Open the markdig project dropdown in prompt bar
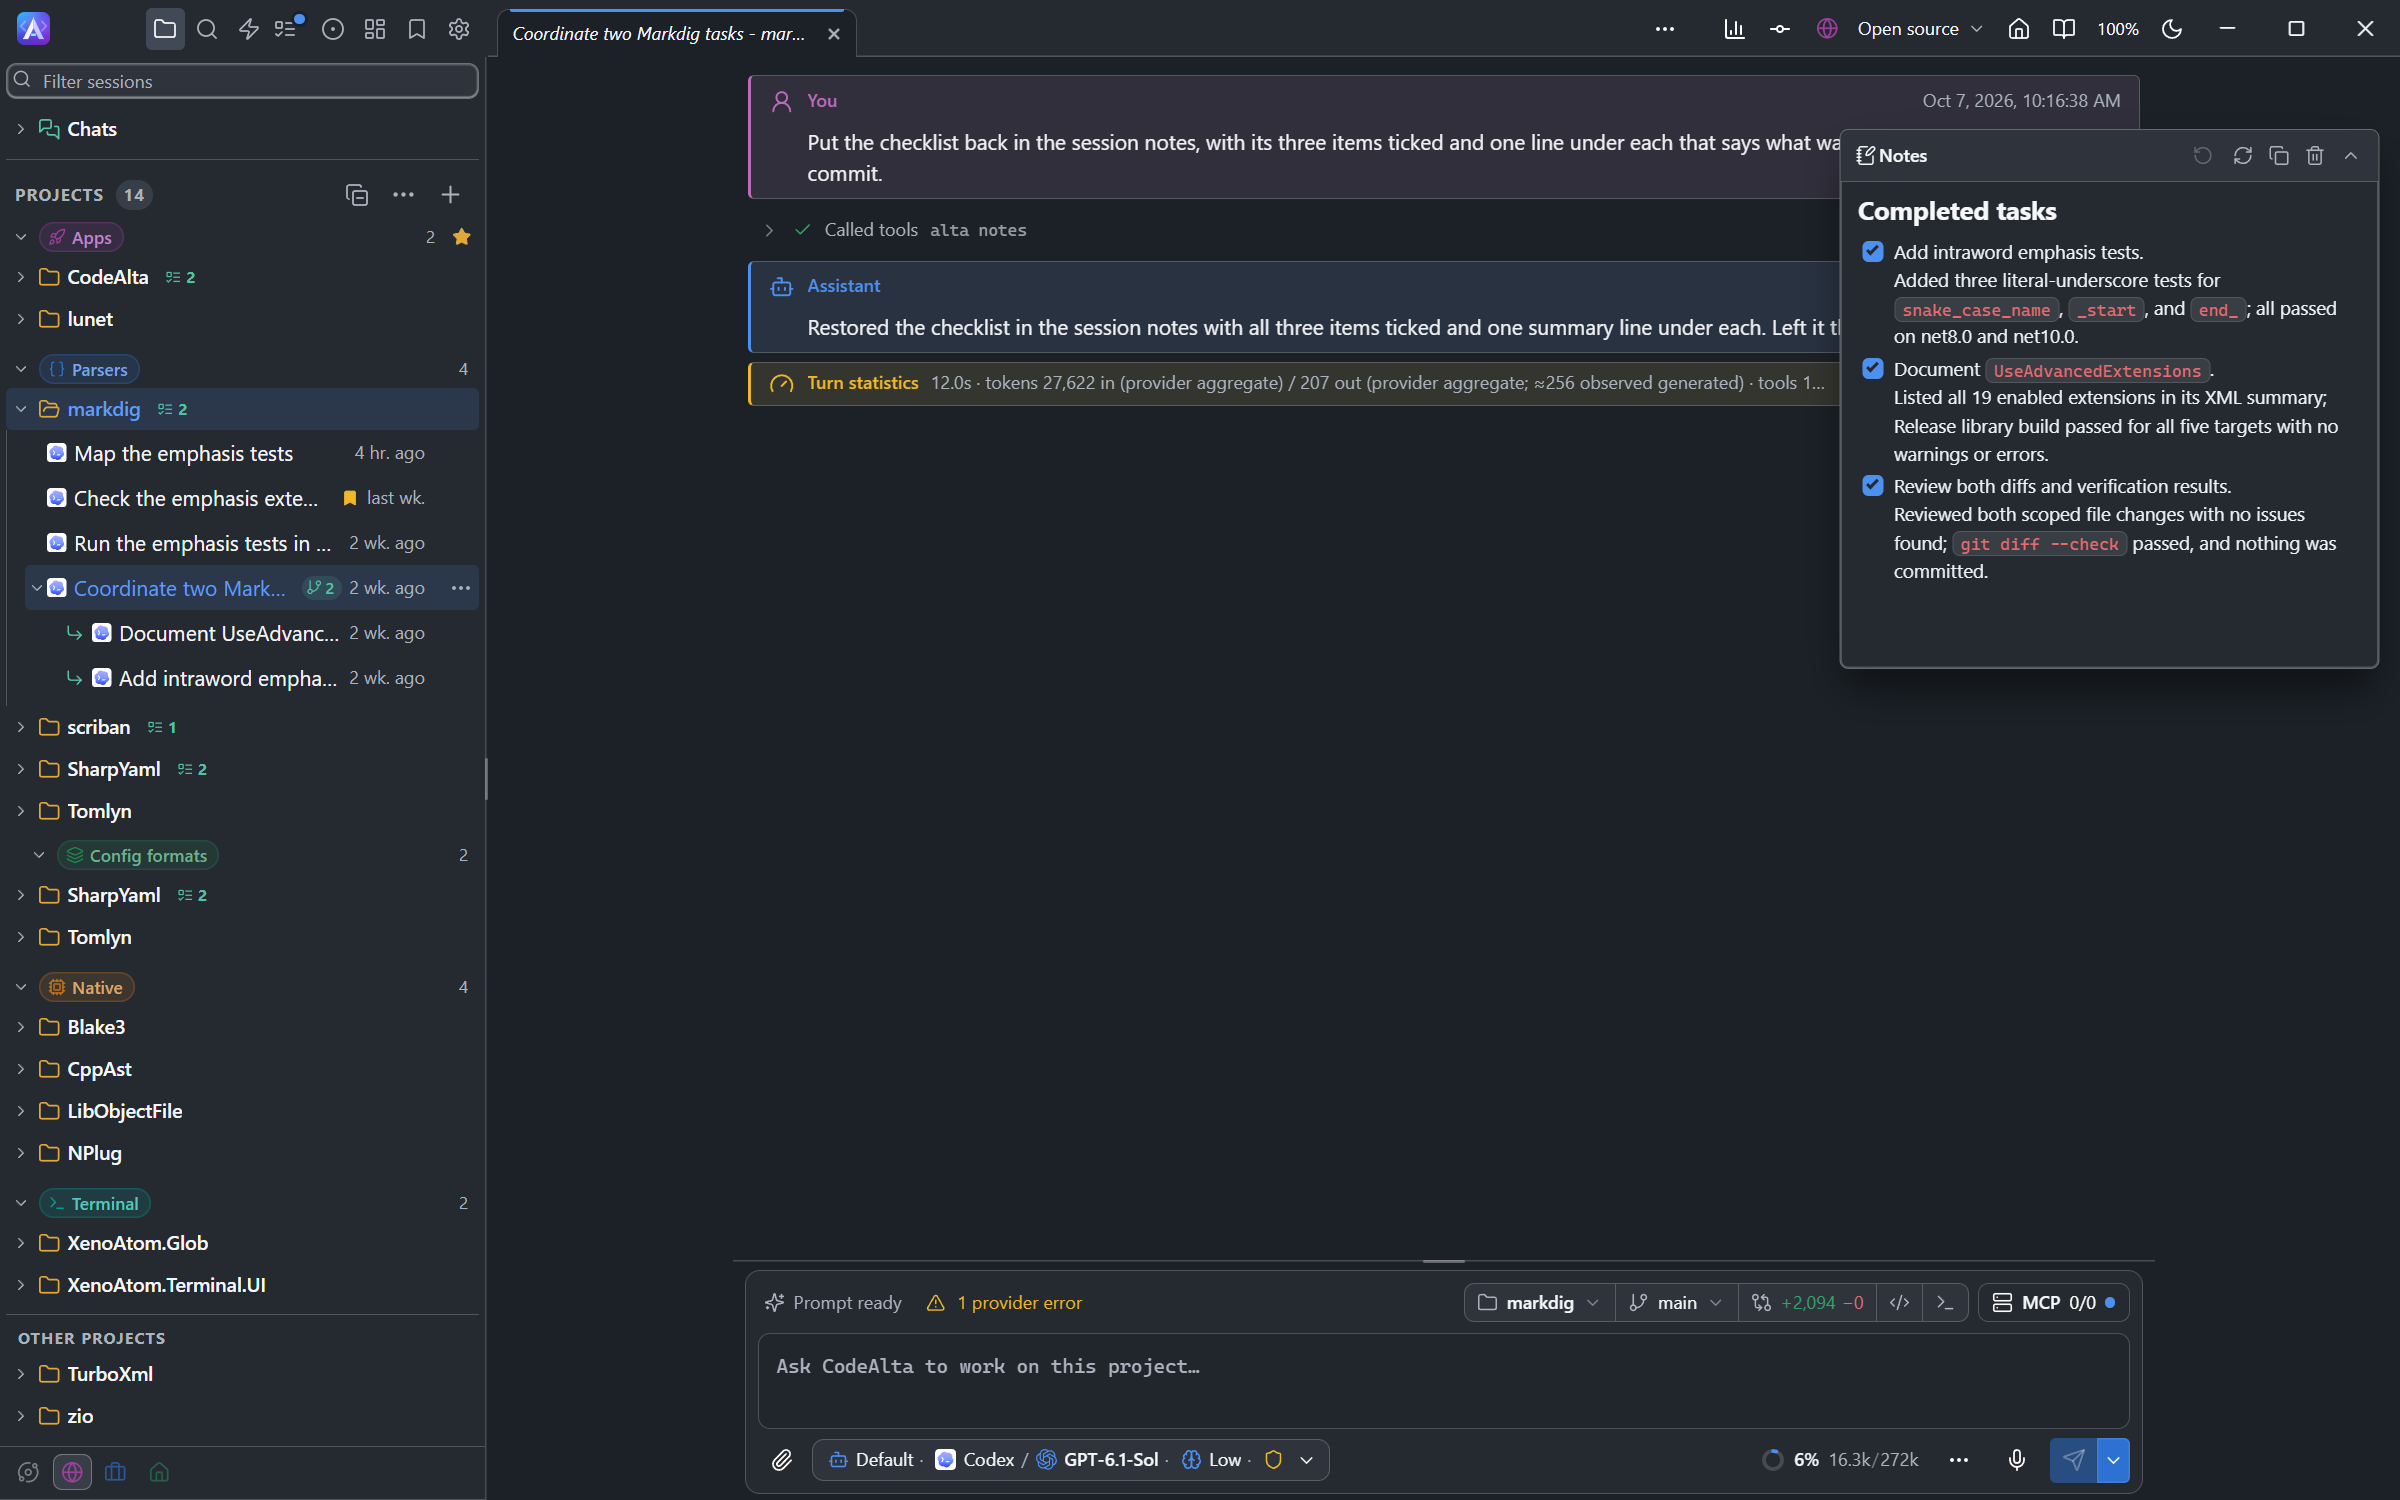The width and height of the screenshot is (2400, 1500). tap(1540, 1303)
